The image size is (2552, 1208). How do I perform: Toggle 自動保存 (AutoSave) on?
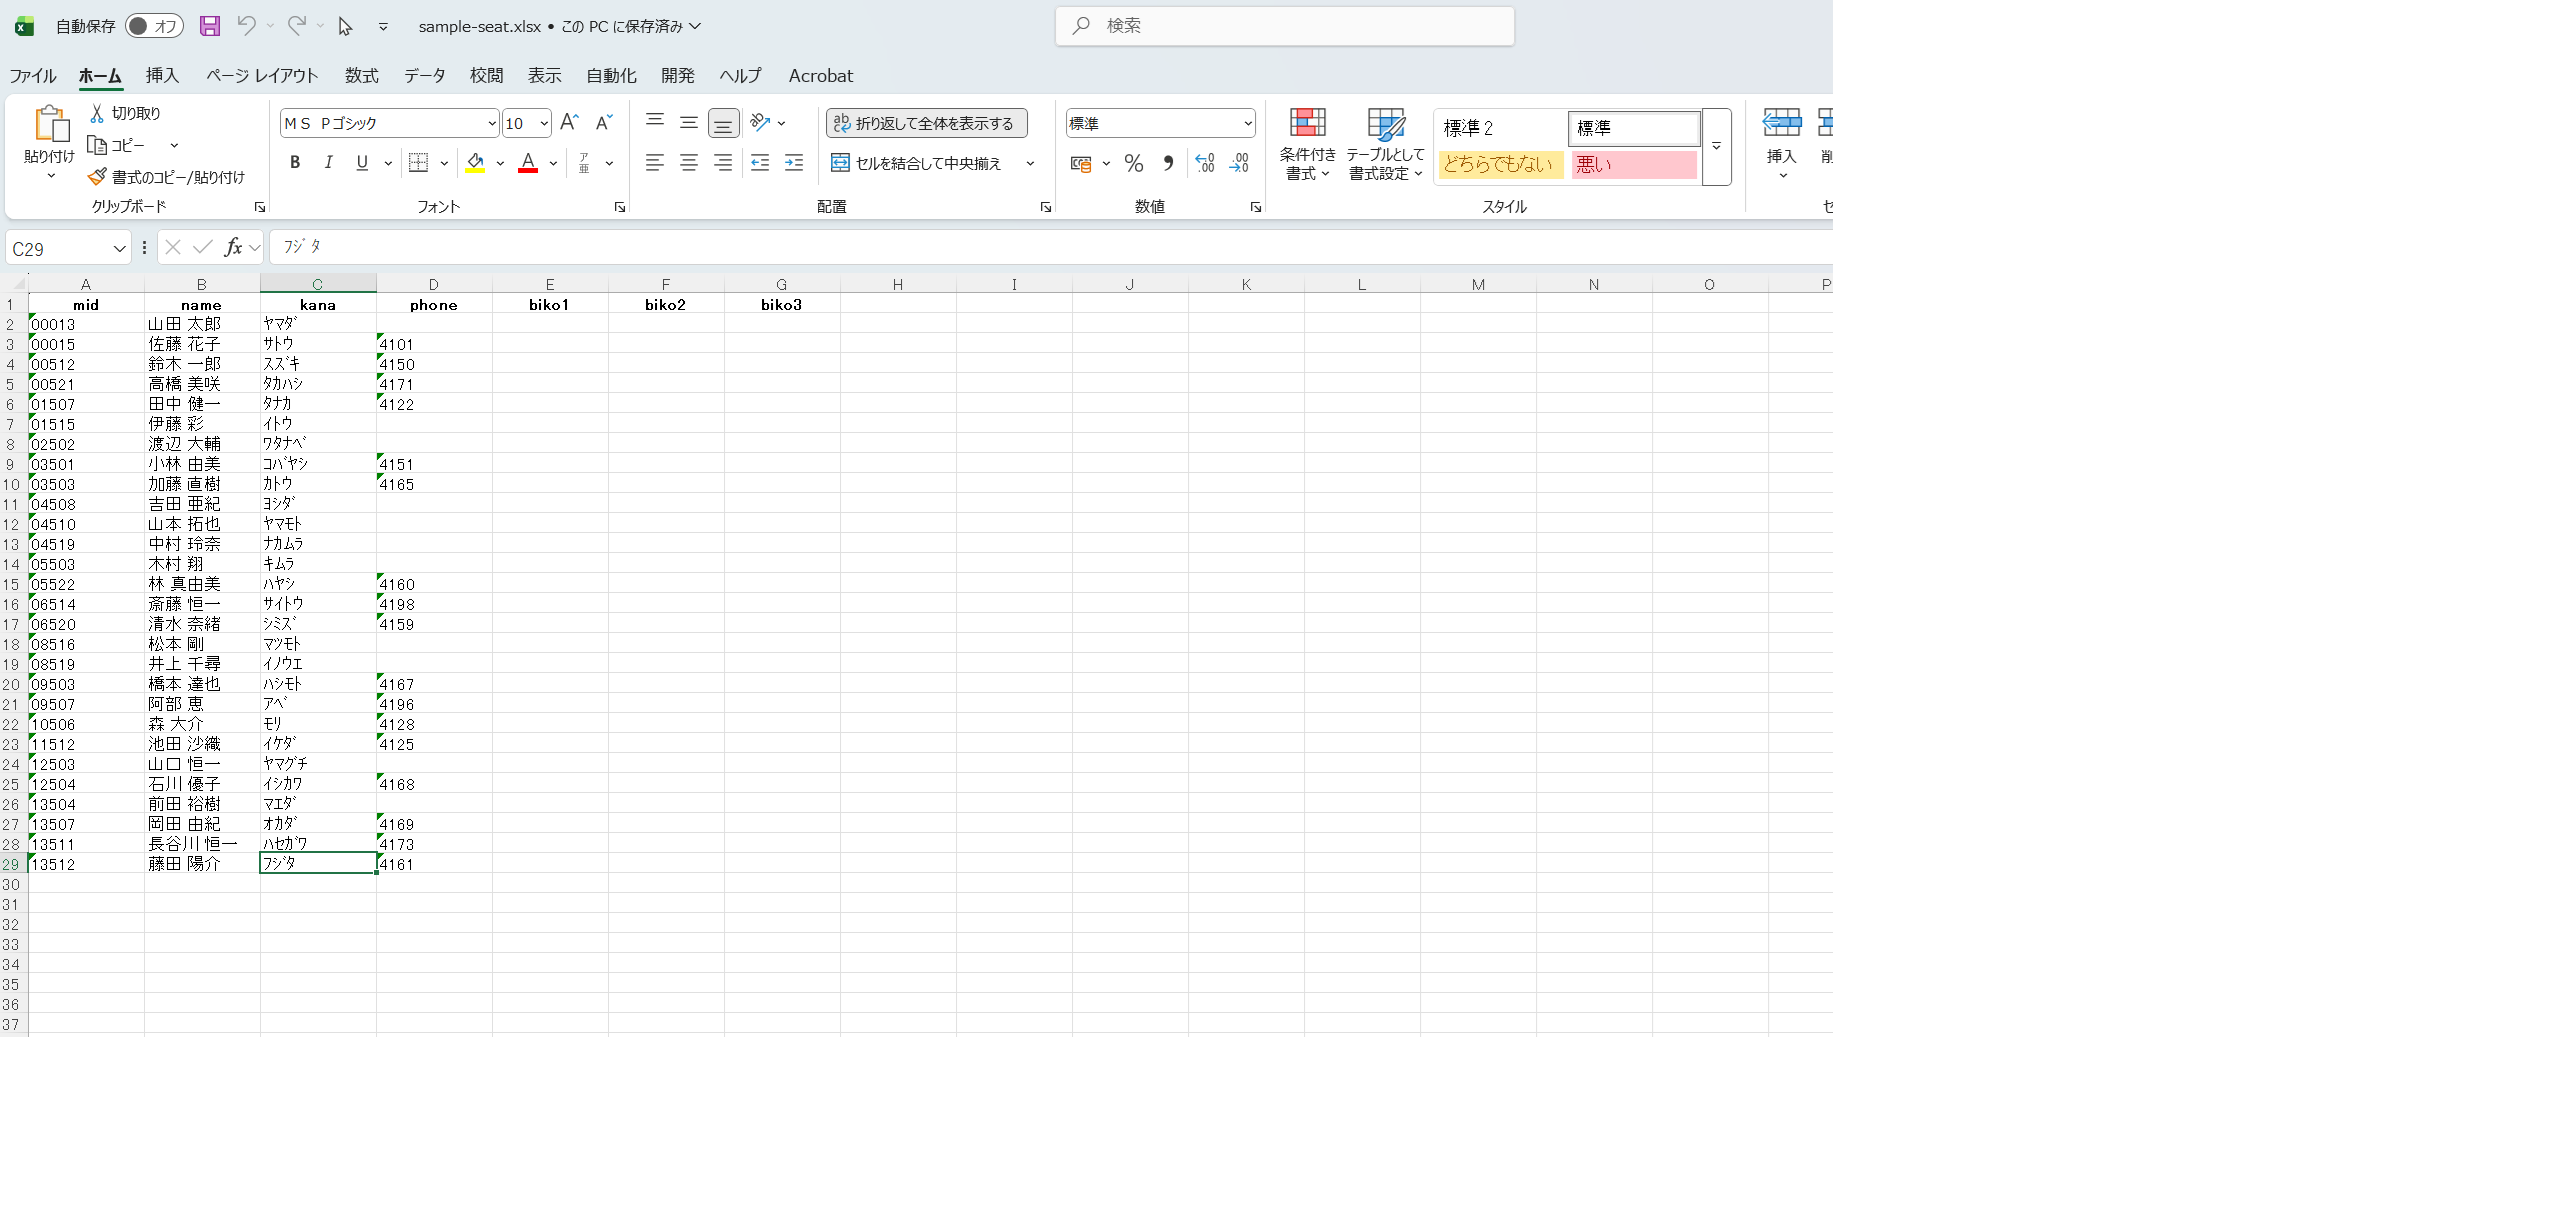pyautogui.click(x=155, y=26)
